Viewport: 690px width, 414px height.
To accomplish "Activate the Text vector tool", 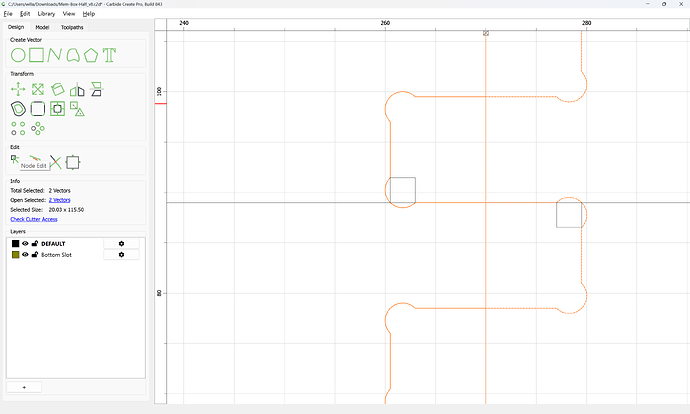I will [109, 55].
